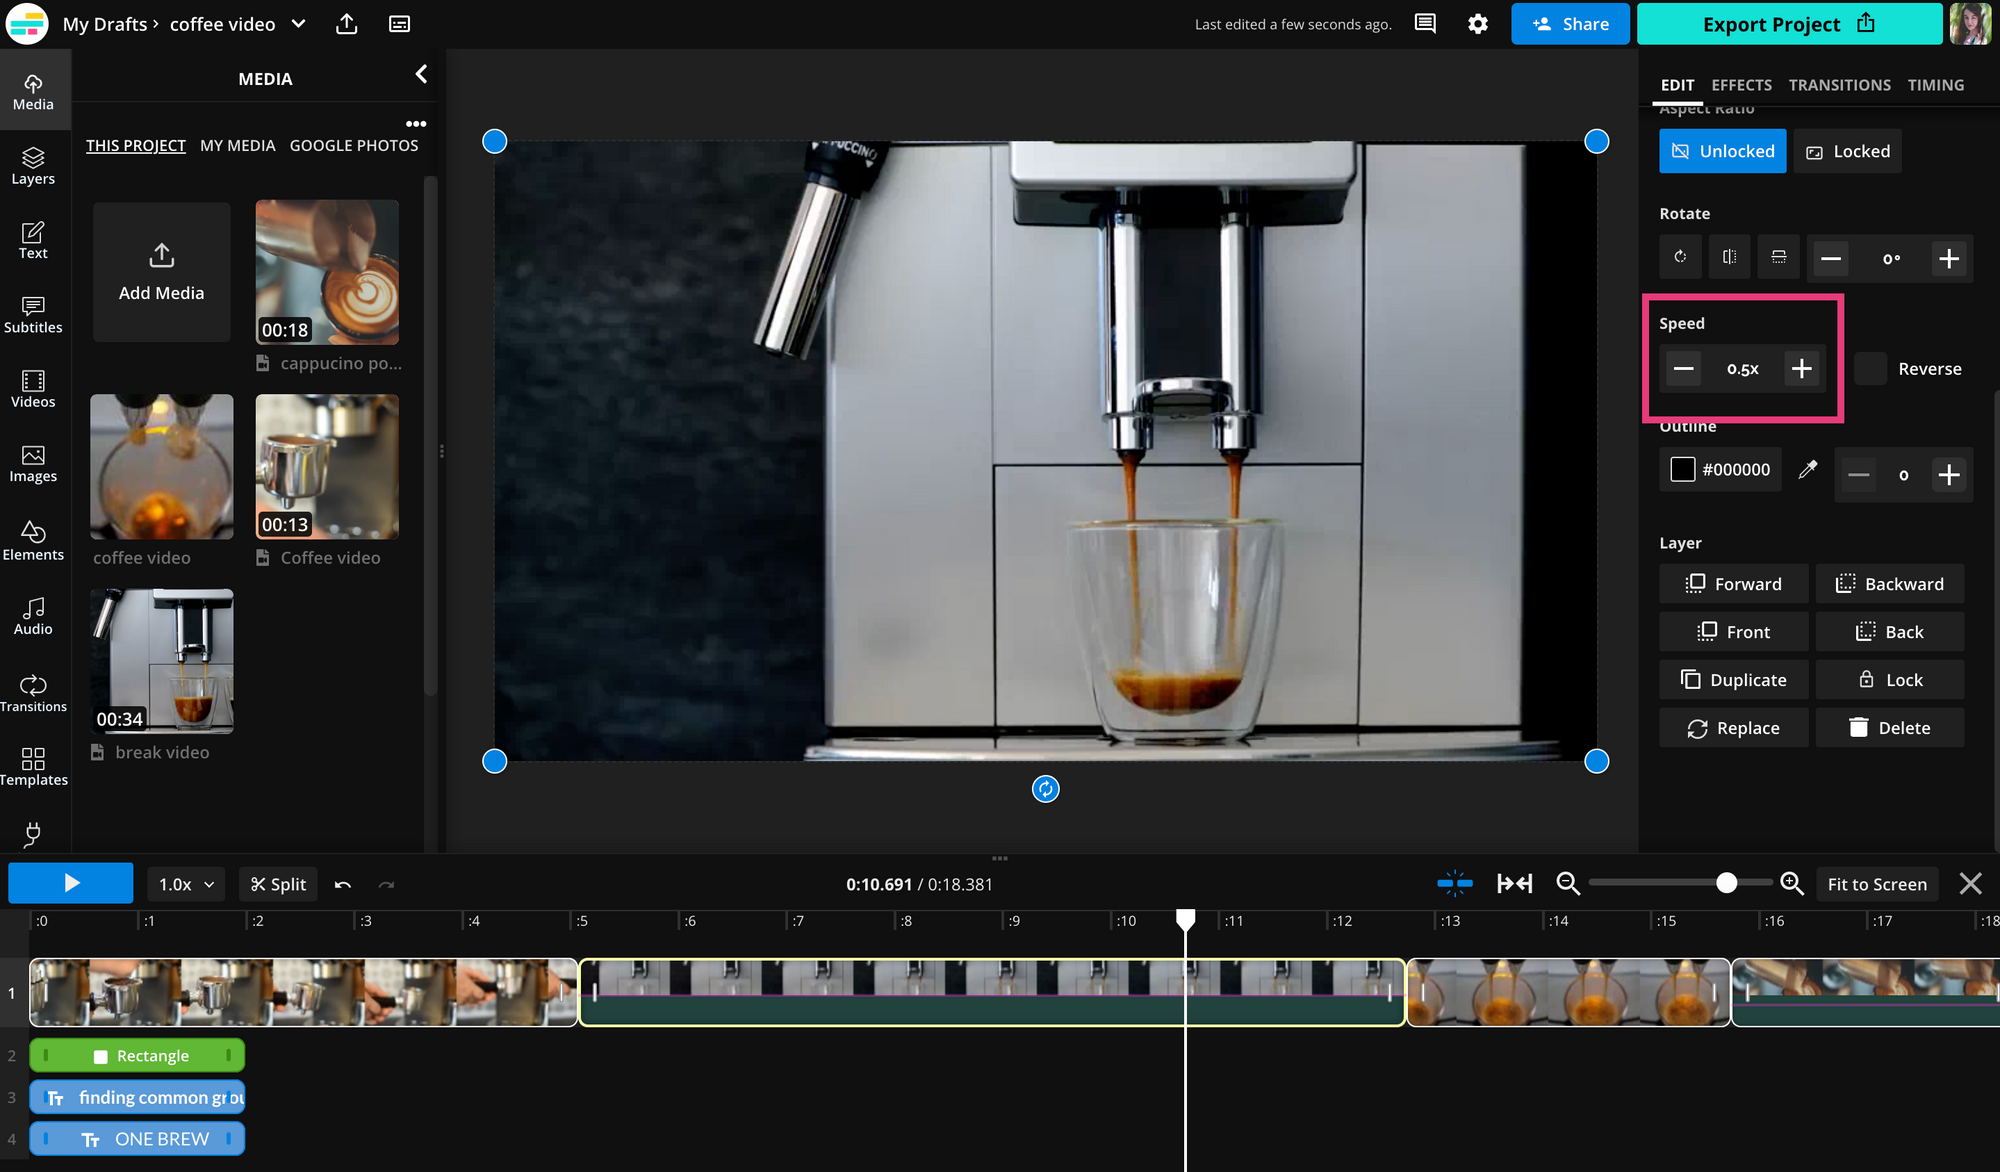The image size is (2000, 1172).
Task: Open settings gear in top bar
Action: (x=1478, y=24)
